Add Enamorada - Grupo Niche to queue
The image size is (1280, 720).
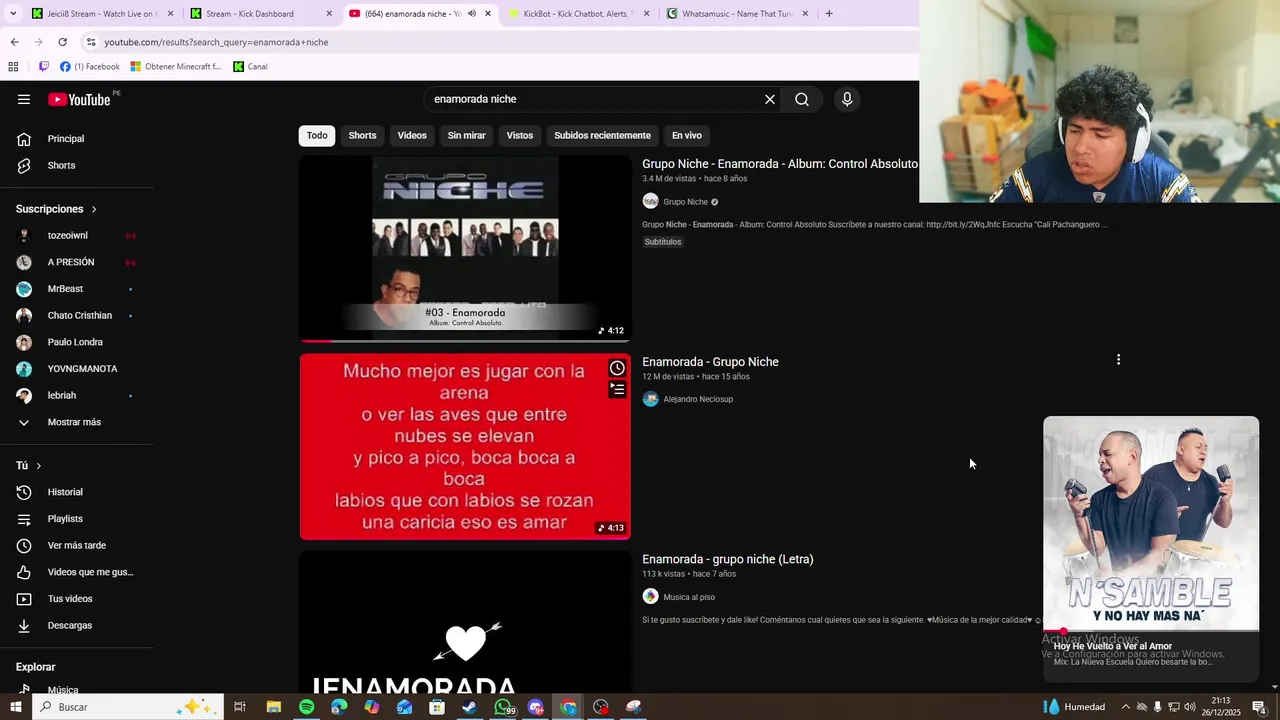617,389
